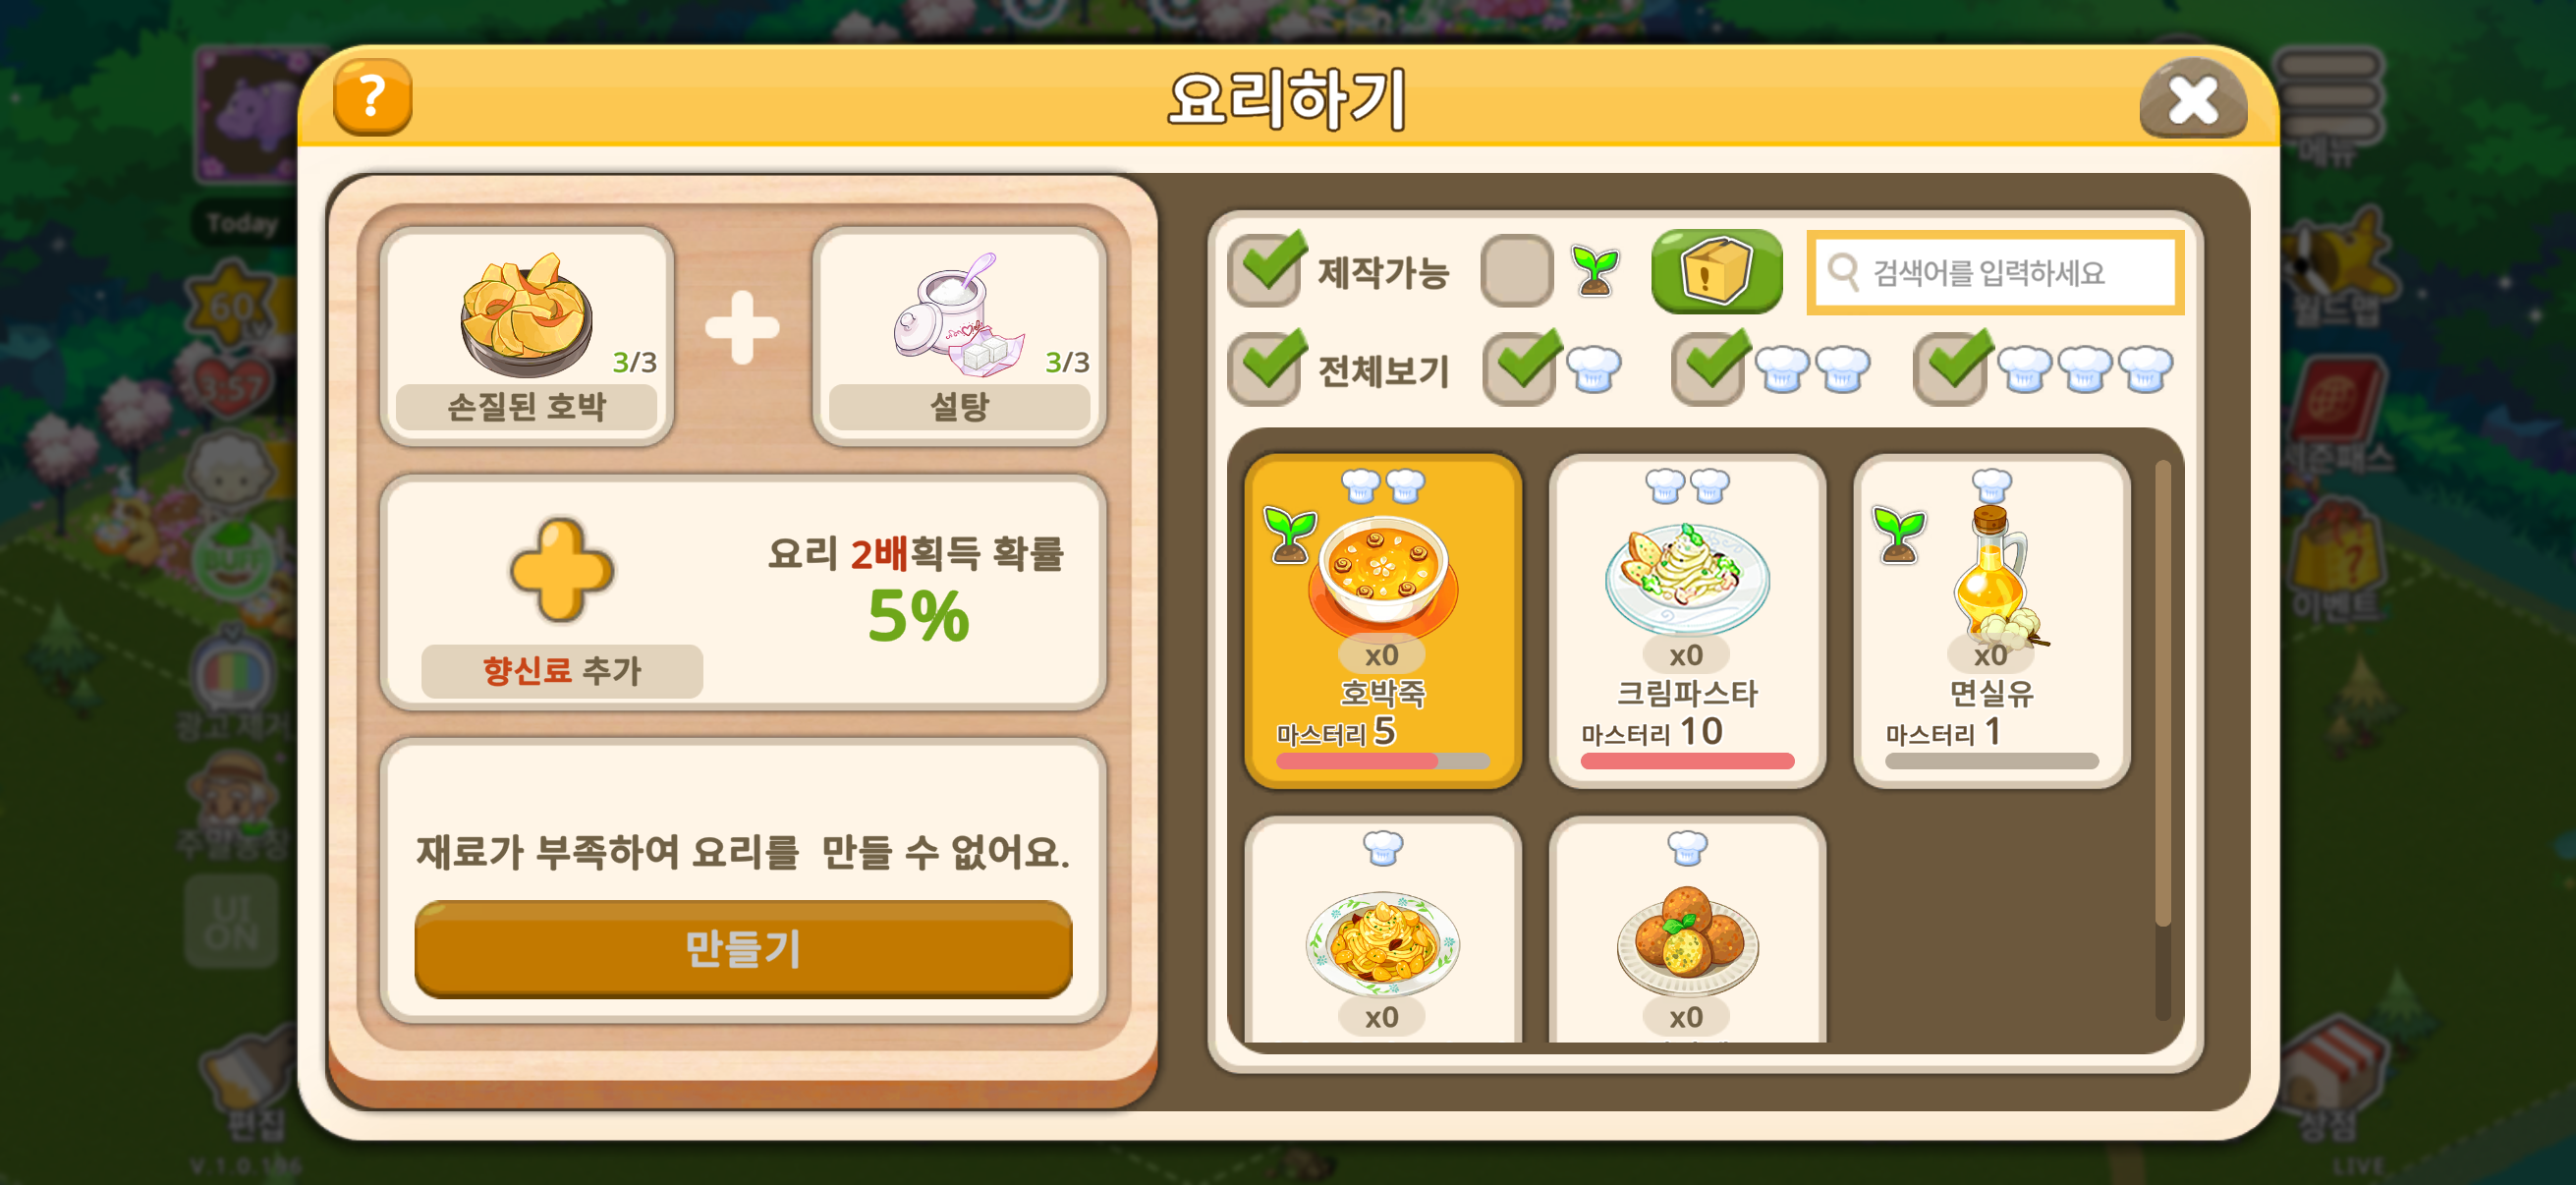Viewport: 2576px width, 1185px height.
Task: Click the yellow box inventory icon
Action: (x=1716, y=270)
